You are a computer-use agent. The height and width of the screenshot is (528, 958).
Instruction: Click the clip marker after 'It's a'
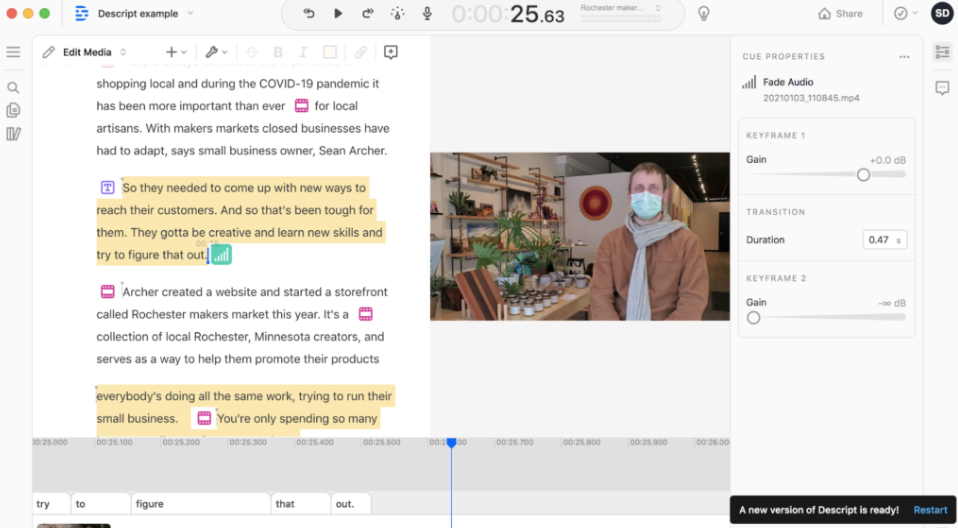tap(365, 314)
